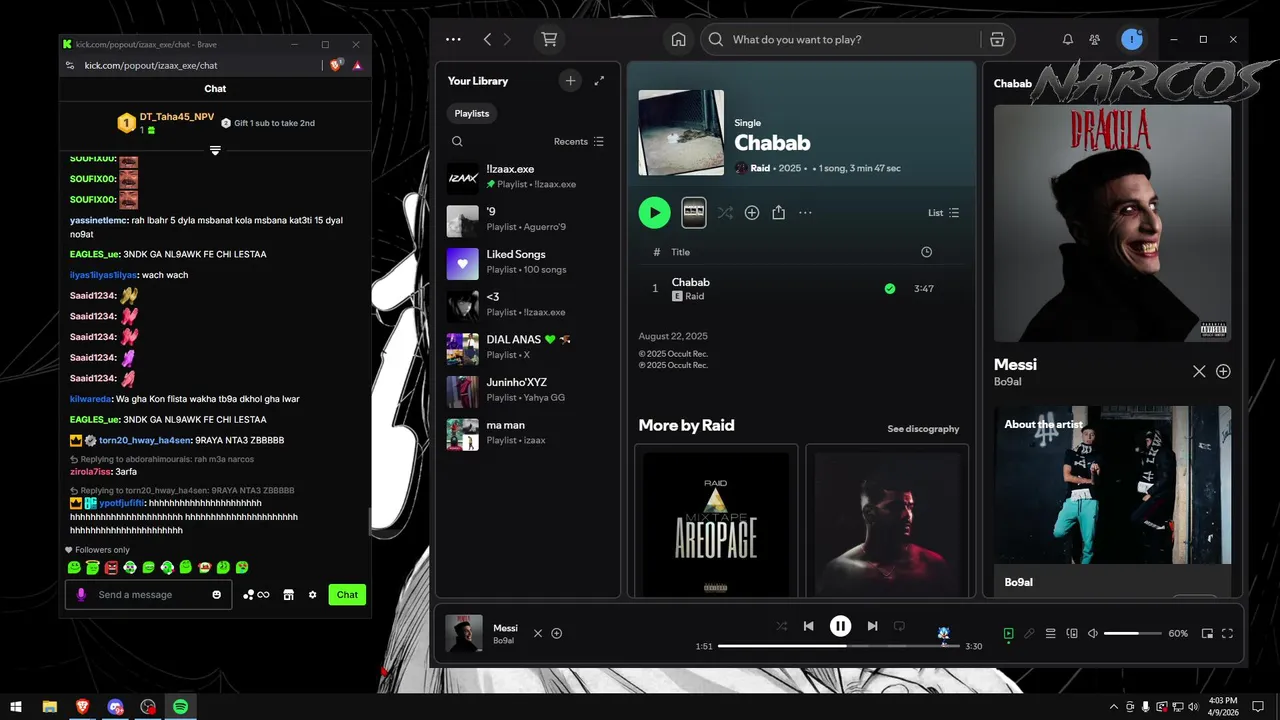Sort by the duration clock column
1280x720 pixels.
926,252
